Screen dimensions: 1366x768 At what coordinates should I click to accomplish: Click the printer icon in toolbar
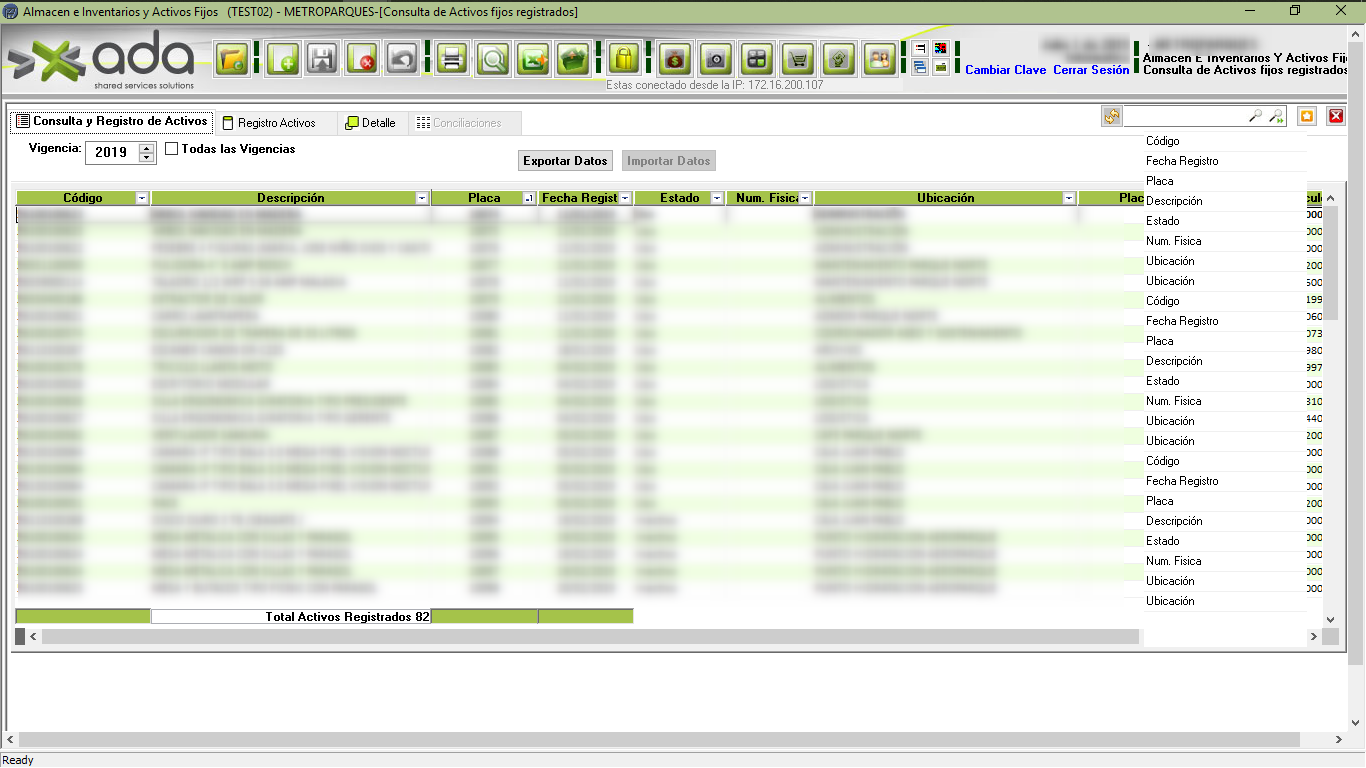tap(452, 60)
